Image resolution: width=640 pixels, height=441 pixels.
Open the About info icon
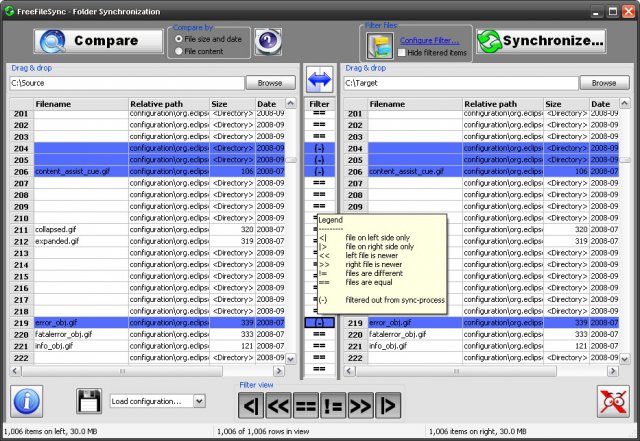pyautogui.click(x=27, y=401)
